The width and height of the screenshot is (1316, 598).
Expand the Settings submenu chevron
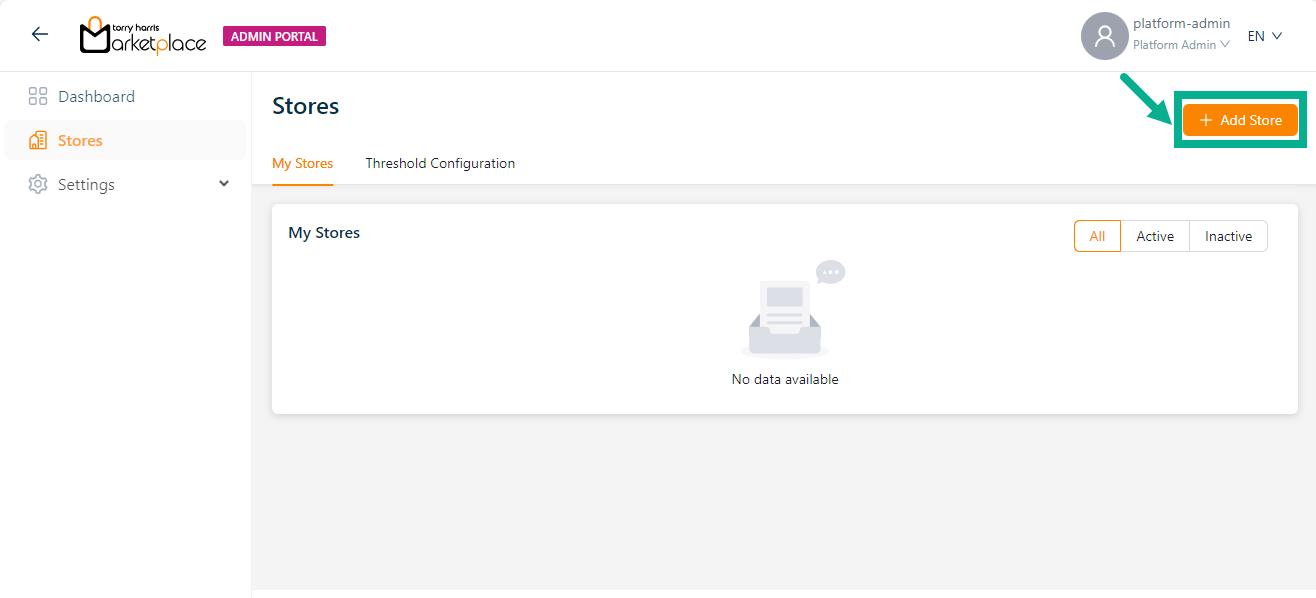tap(224, 184)
